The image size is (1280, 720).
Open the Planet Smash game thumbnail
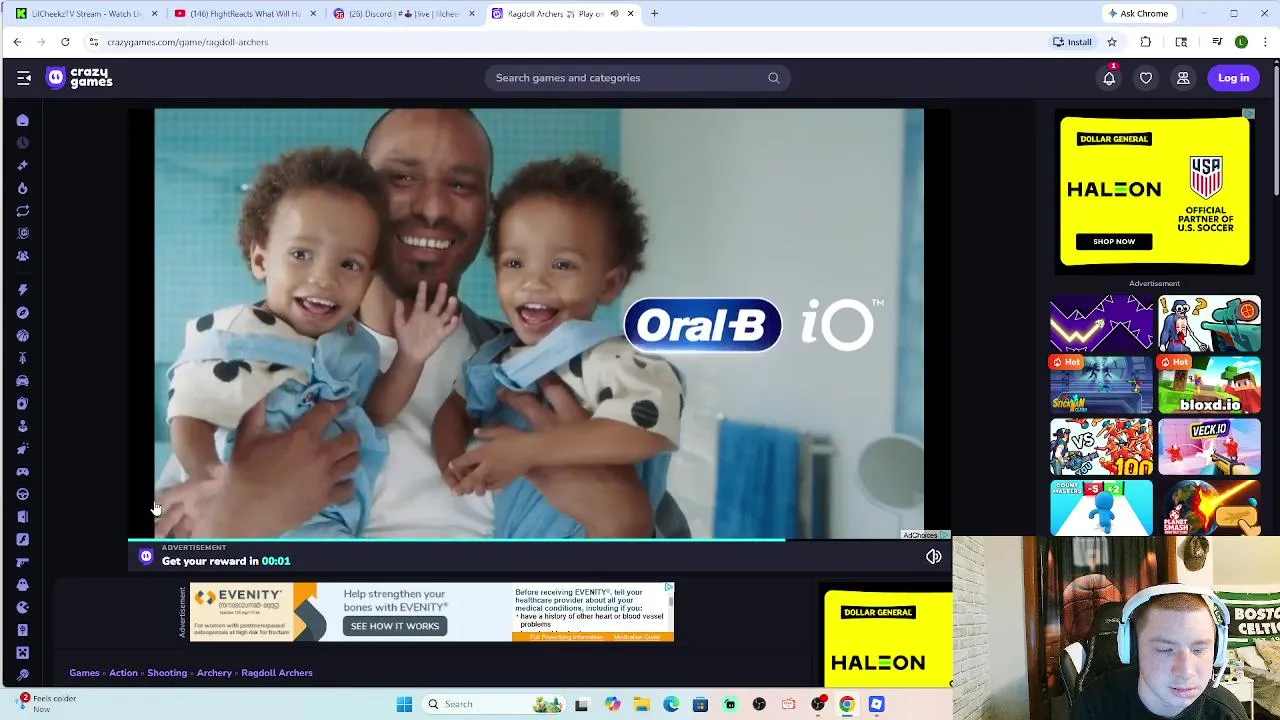(1209, 508)
